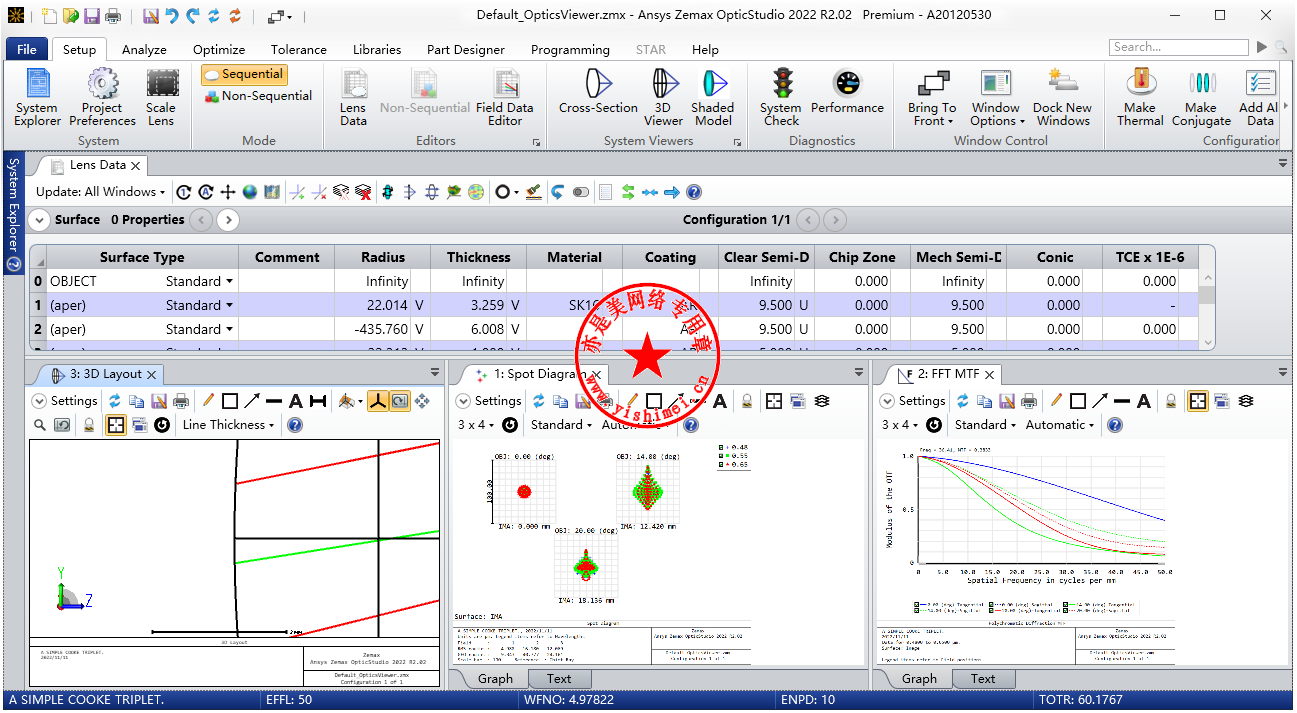The width and height of the screenshot is (1297, 713).
Task: Expand Settings in the 3D Layout window
Action: (40, 401)
